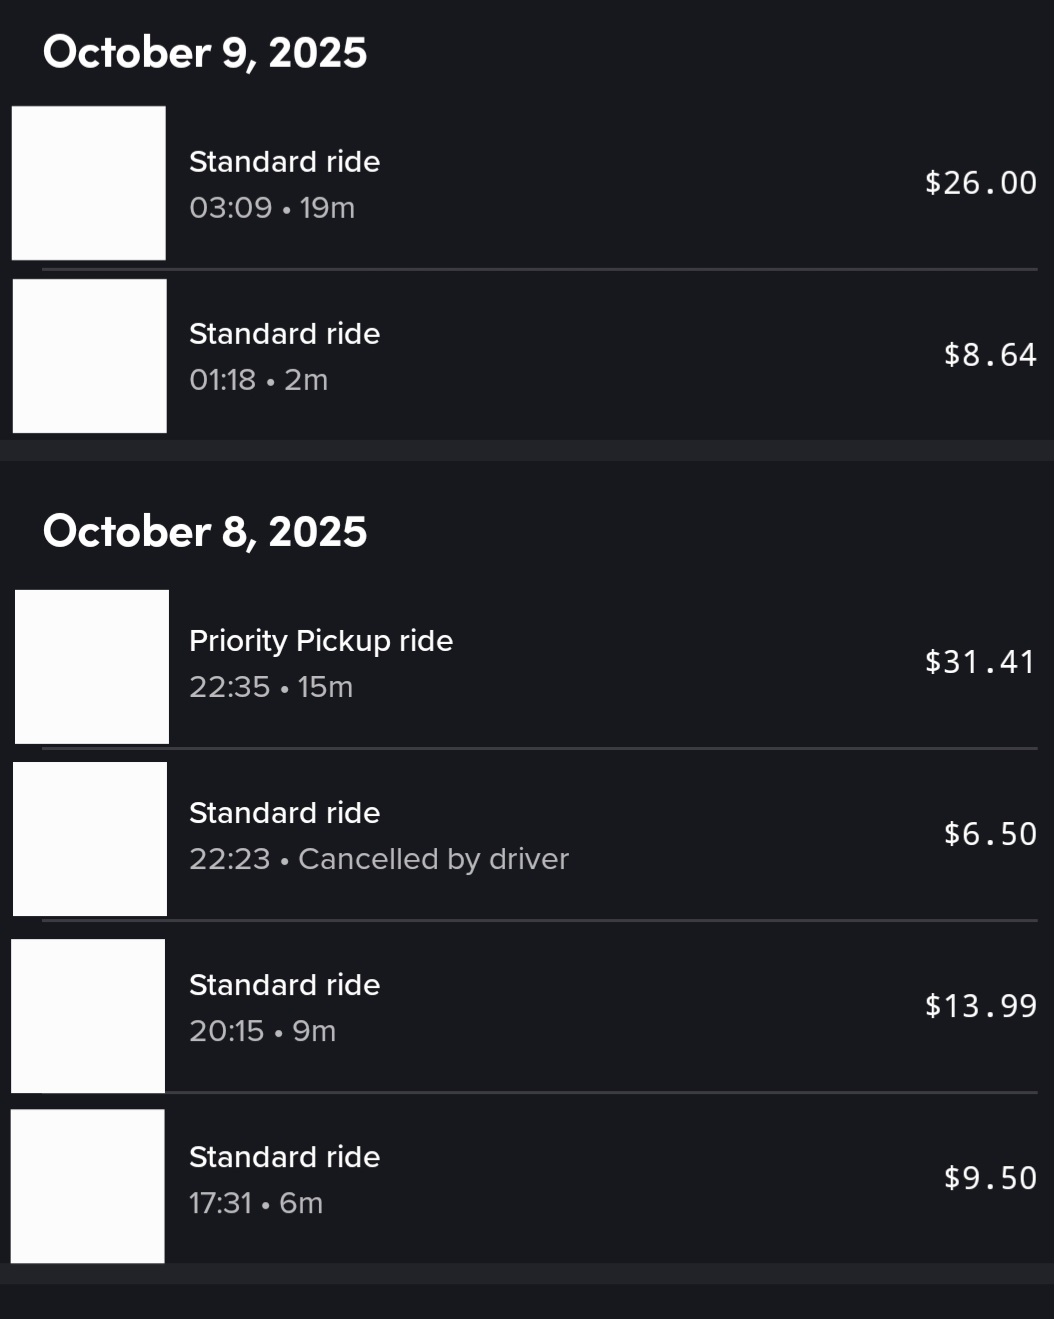
Task: Open the map thumbnail for the $26.00 ride
Action: [x=89, y=183]
